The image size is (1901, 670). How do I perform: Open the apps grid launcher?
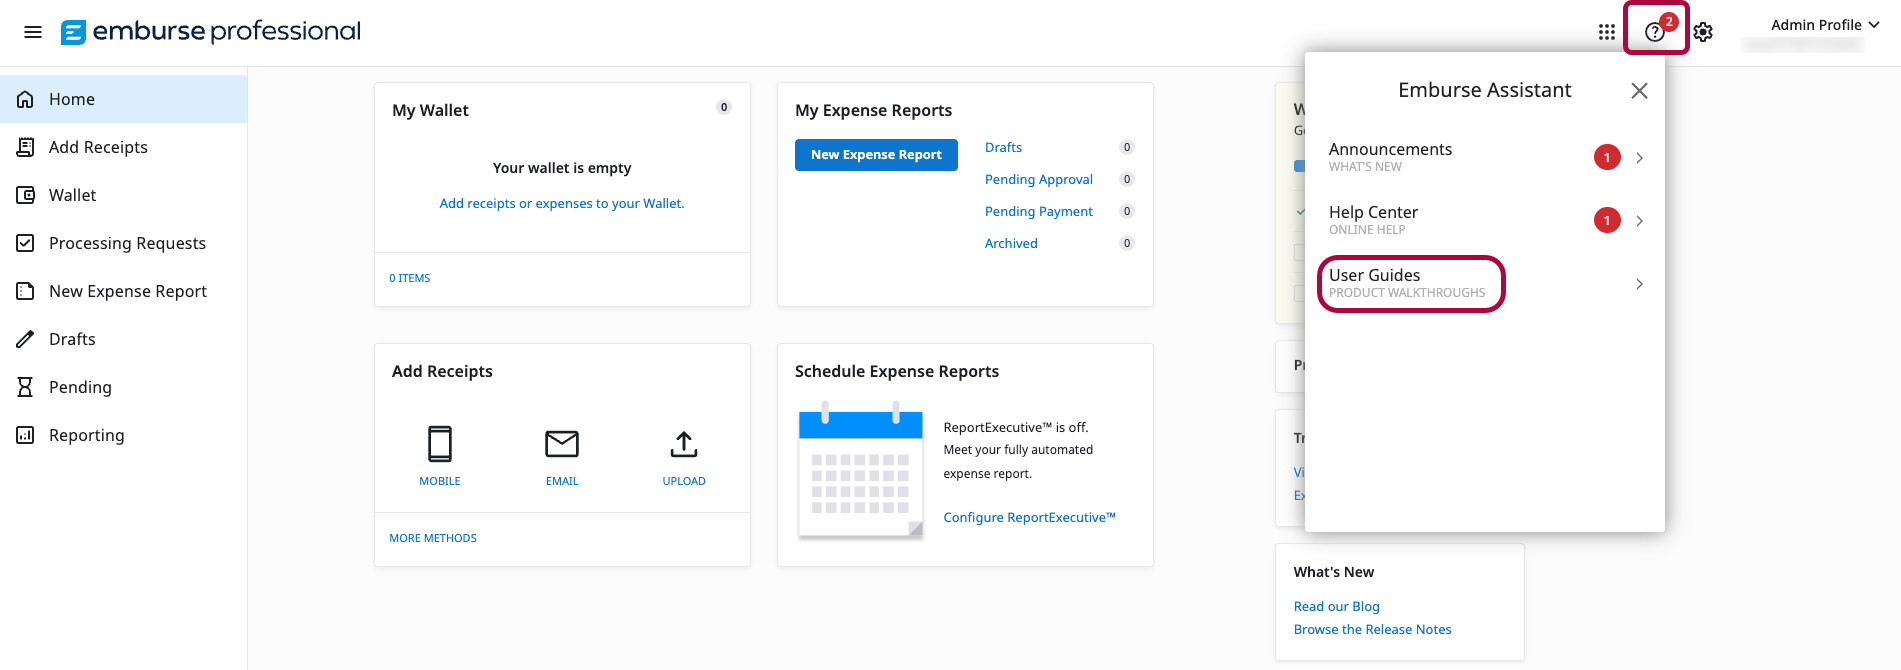(1607, 32)
